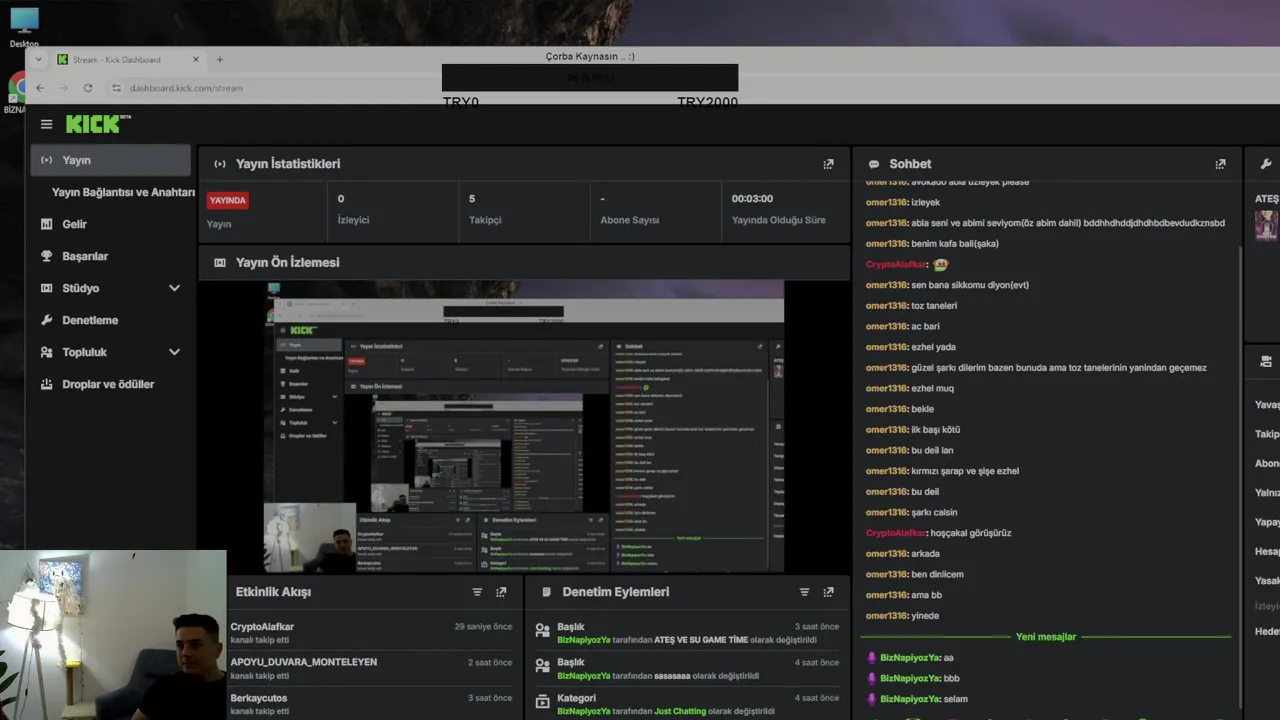Close the Stream - Kick Dashboard tab
Screen dimensions: 1280x720
click(196, 60)
